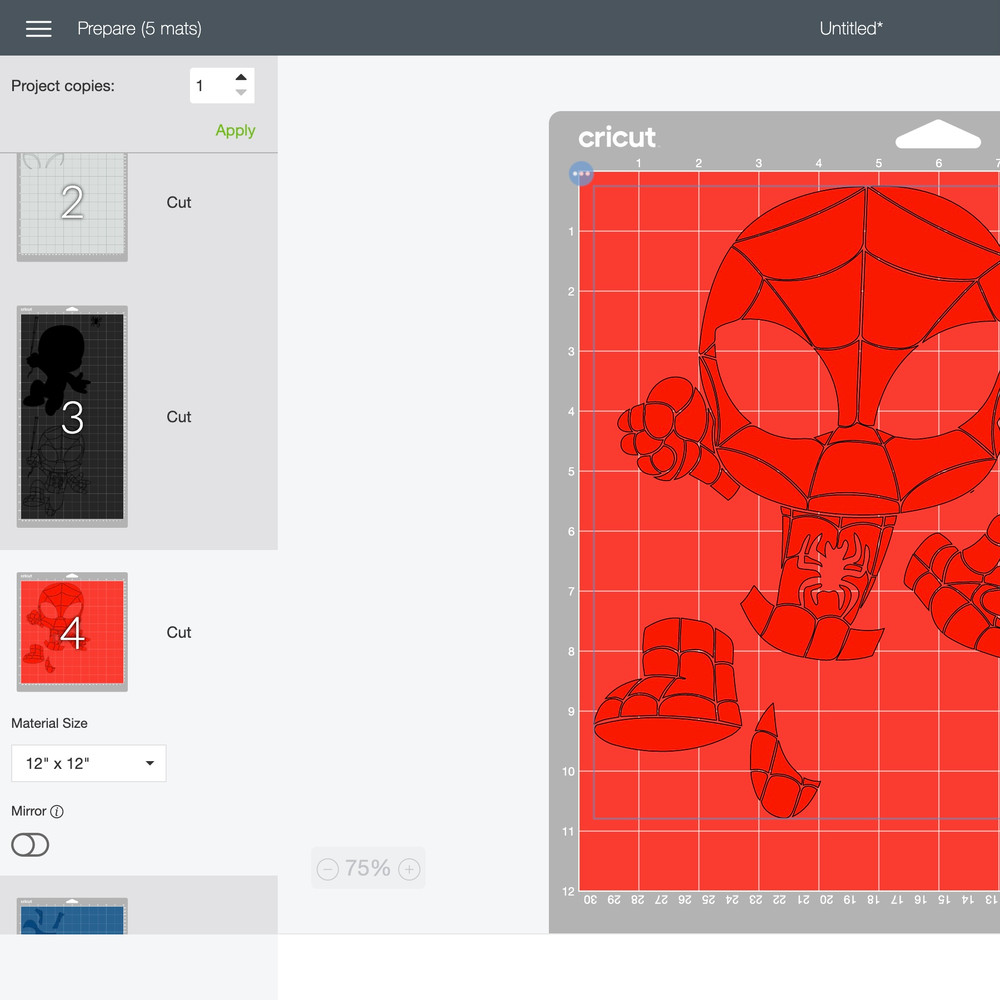Click the Untitled* project title

851,29
